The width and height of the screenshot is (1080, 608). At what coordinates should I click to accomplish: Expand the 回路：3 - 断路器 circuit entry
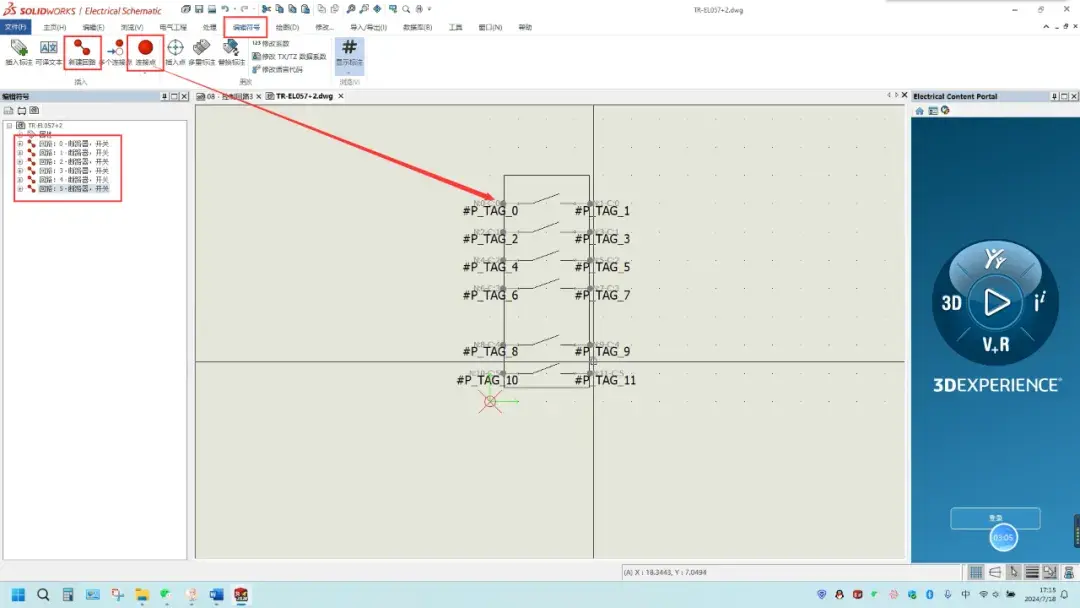tap(21, 169)
